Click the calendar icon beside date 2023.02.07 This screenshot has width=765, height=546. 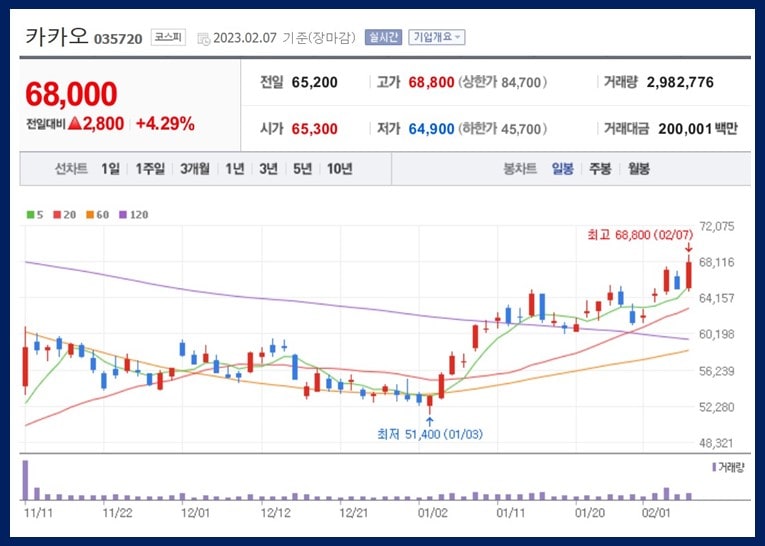203,39
